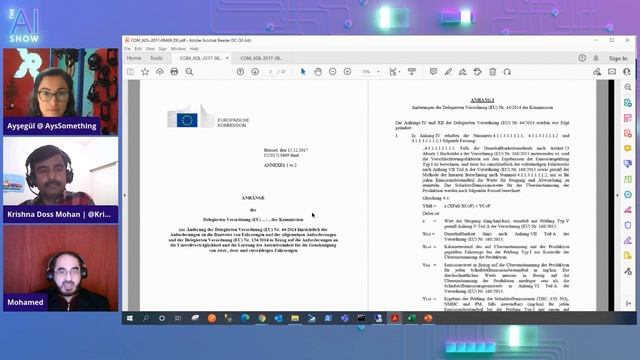
Task: Click the ANHANG I heading on right page
Action: pyautogui.click(x=482, y=100)
